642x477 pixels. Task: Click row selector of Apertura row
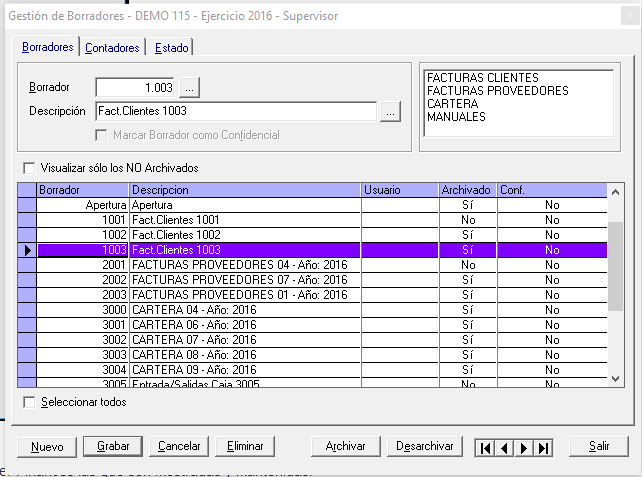(27, 205)
